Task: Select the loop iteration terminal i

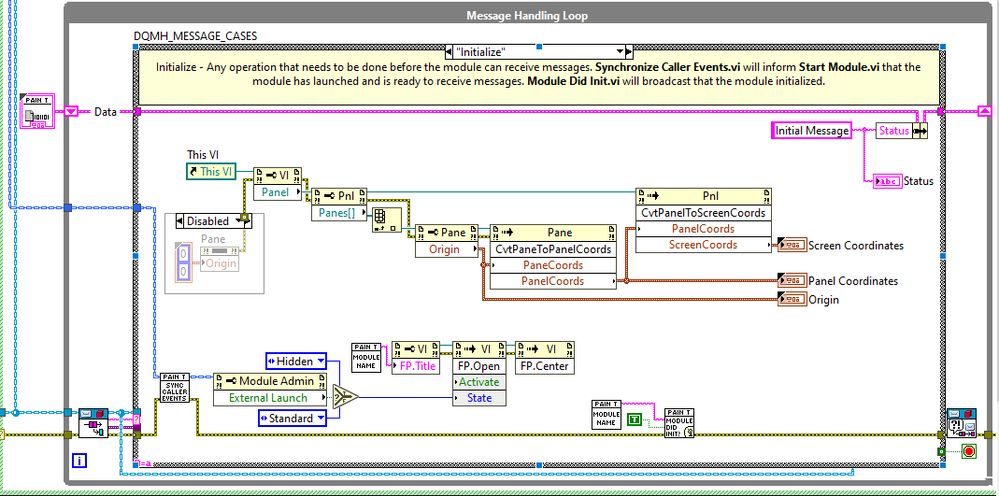Action: tap(80, 460)
